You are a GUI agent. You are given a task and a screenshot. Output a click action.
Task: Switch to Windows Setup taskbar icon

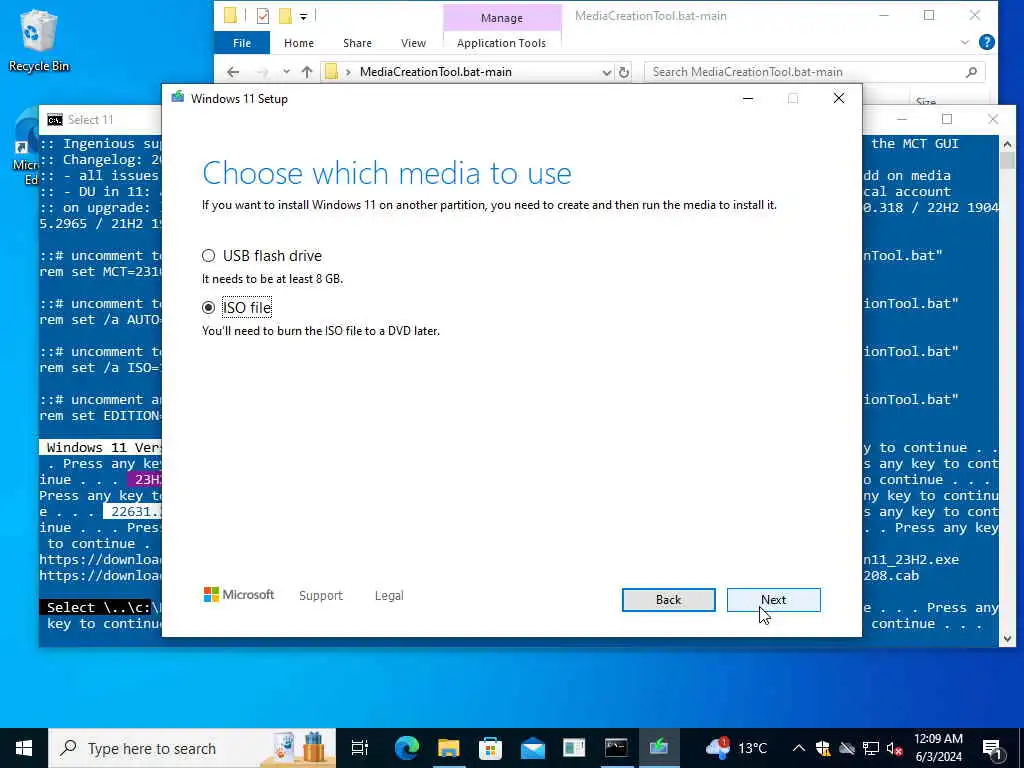point(658,748)
